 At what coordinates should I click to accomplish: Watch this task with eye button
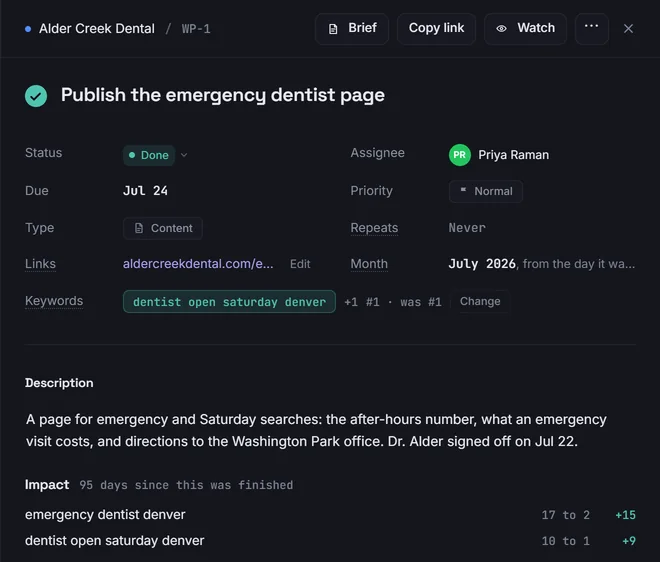click(525, 29)
